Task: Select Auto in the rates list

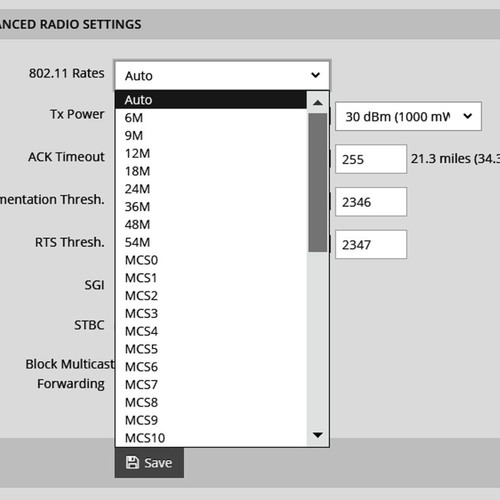Action: [x=211, y=100]
